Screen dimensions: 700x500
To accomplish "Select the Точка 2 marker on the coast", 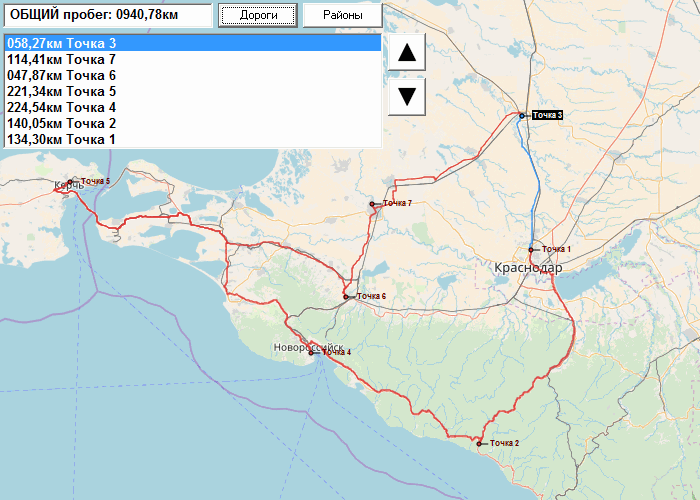I will pyautogui.click(x=479, y=444).
